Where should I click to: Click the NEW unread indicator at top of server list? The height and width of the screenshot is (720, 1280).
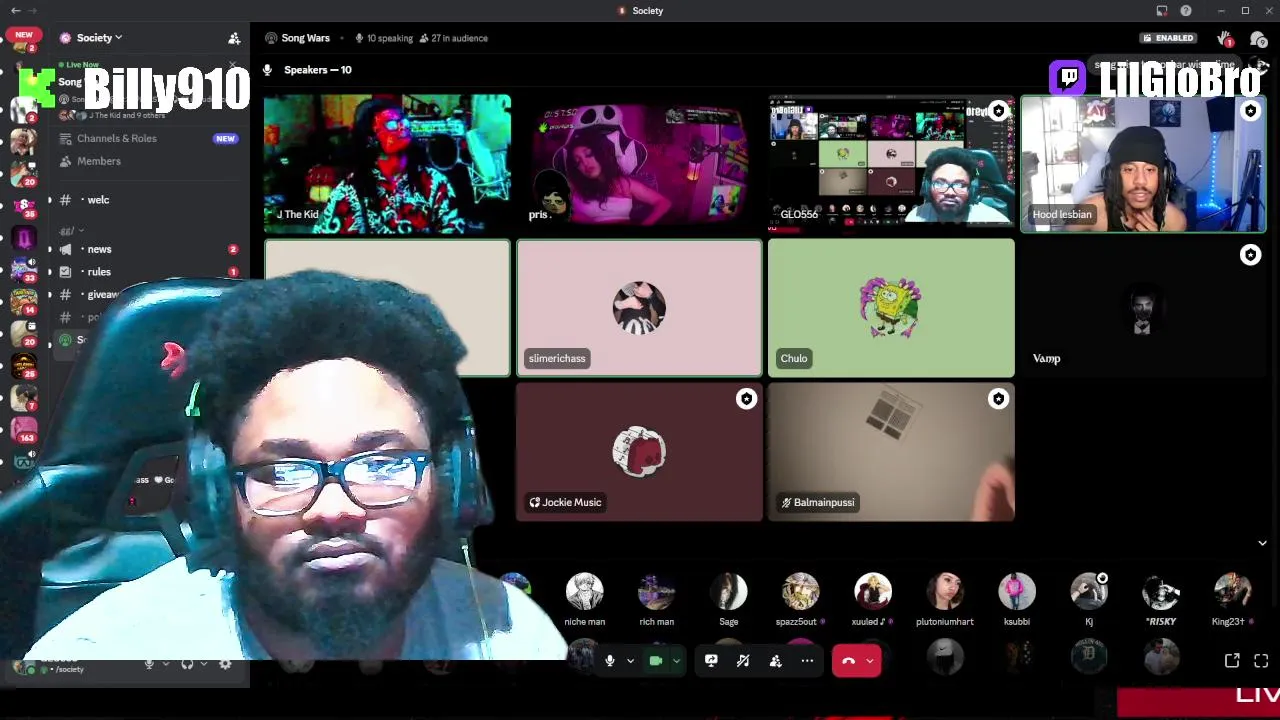(24, 35)
